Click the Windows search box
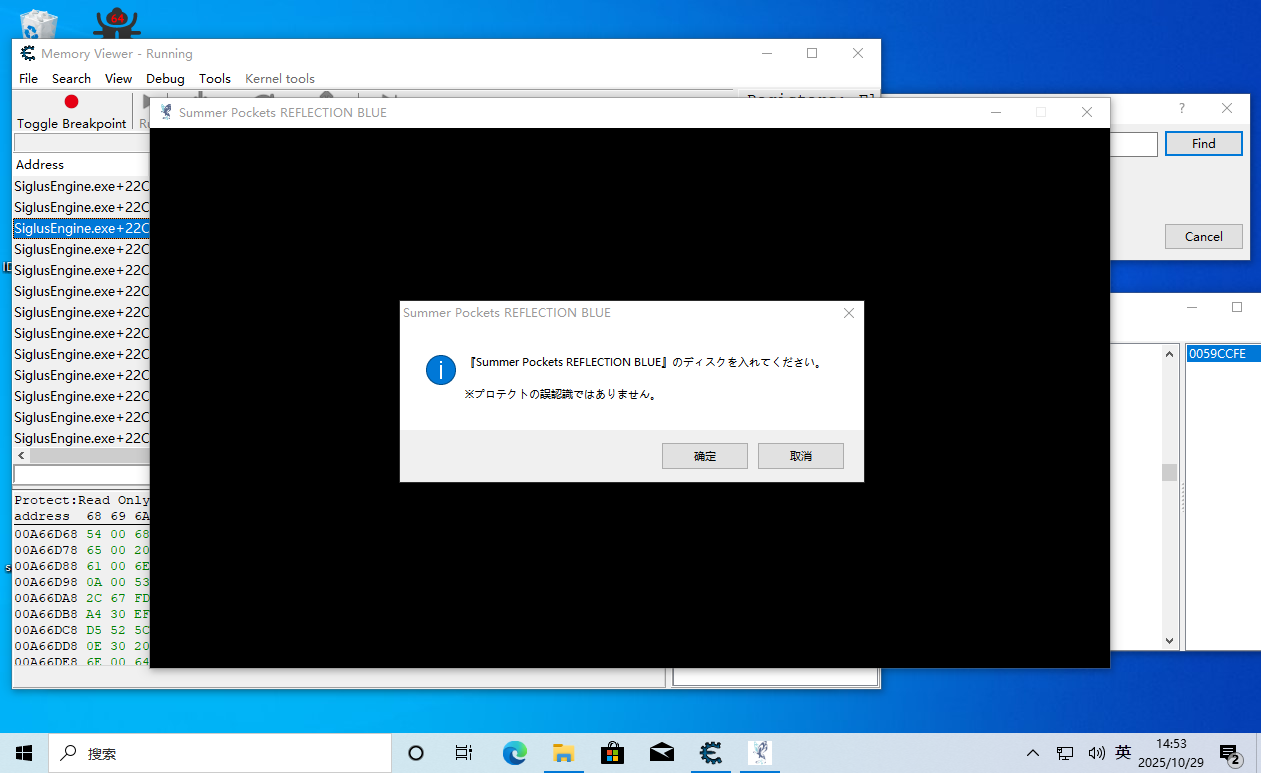The image size is (1261, 773). point(220,753)
